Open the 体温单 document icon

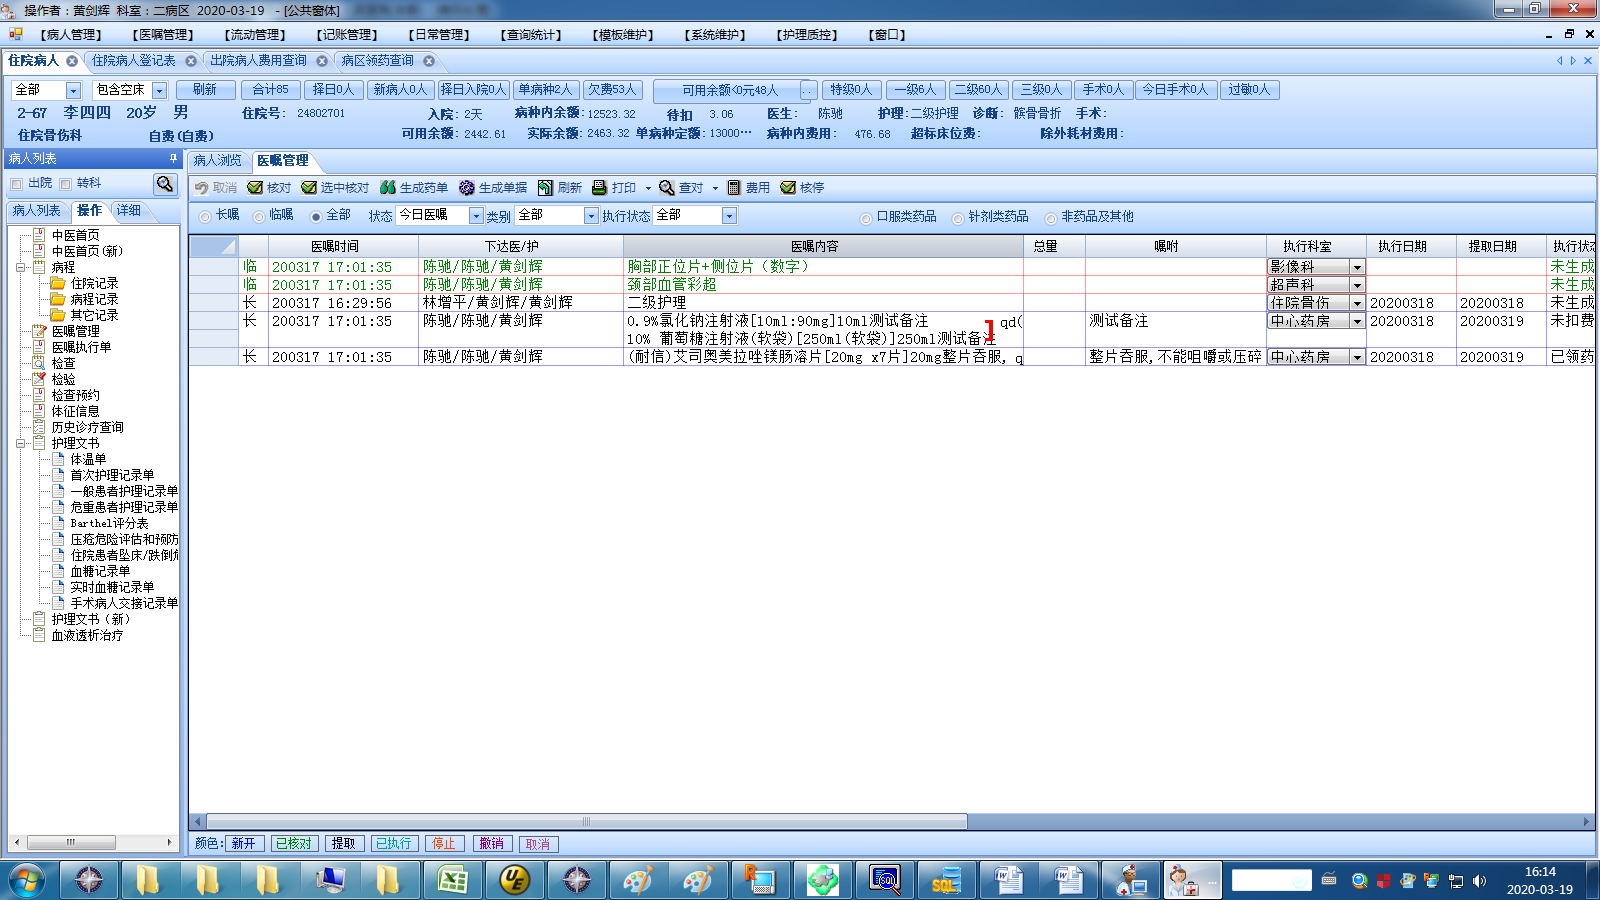tap(58, 459)
